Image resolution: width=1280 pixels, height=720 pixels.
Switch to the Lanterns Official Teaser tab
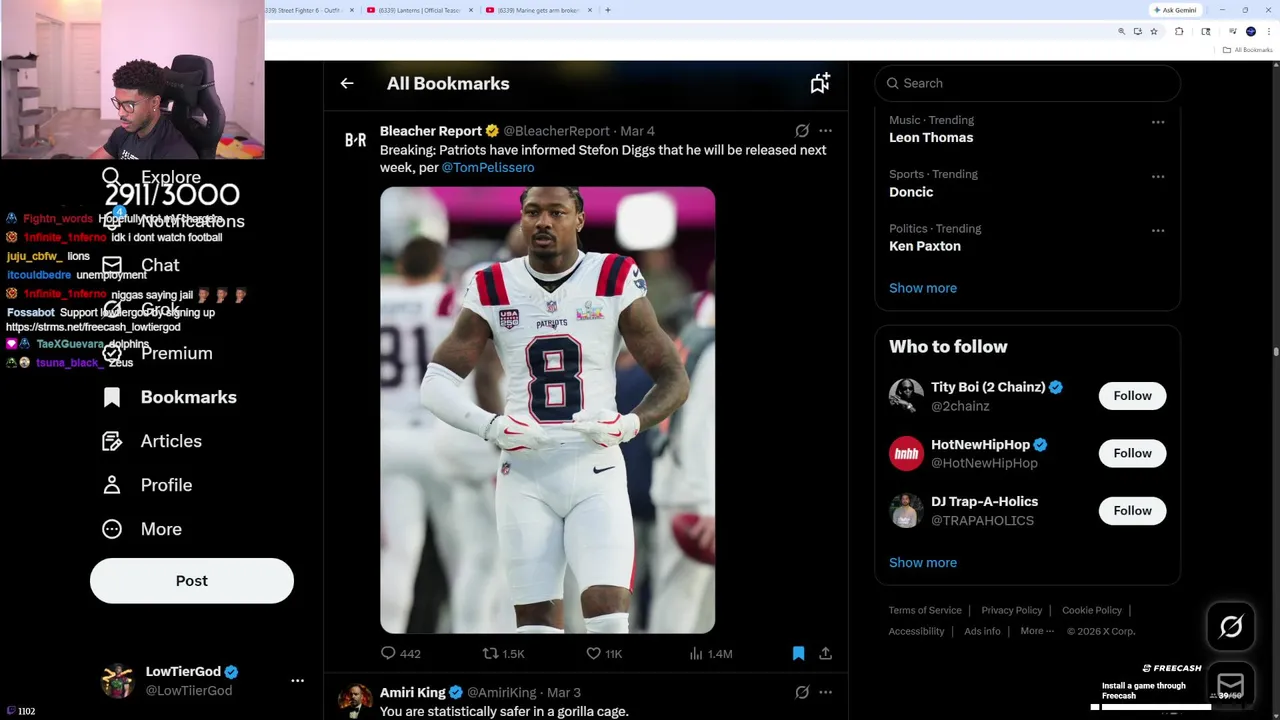(419, 10)
